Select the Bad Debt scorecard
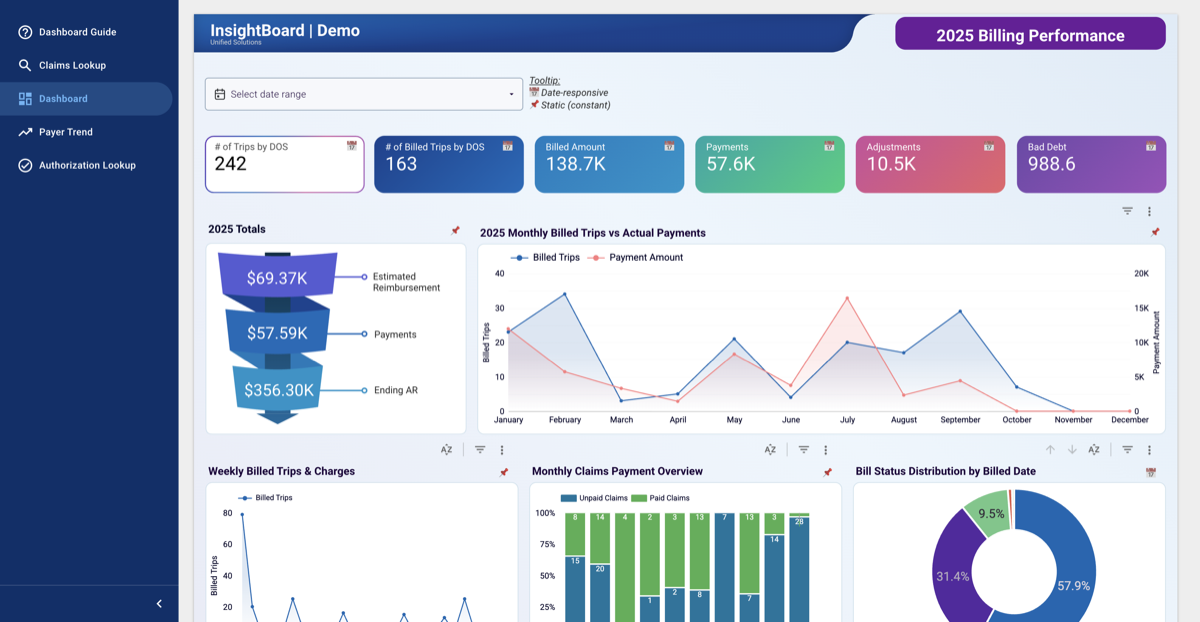Viewport: 1200px width, 622px height. coord(1091,164)
